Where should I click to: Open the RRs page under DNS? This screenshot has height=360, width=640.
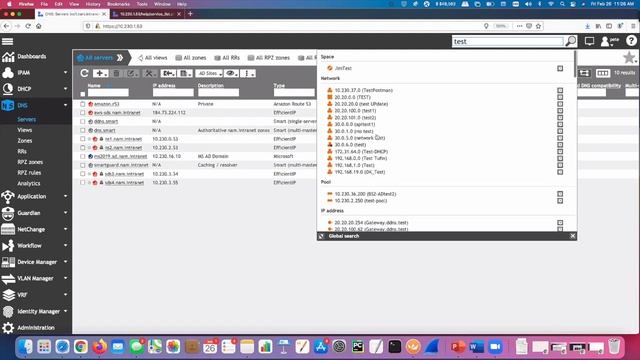[22, 151]
